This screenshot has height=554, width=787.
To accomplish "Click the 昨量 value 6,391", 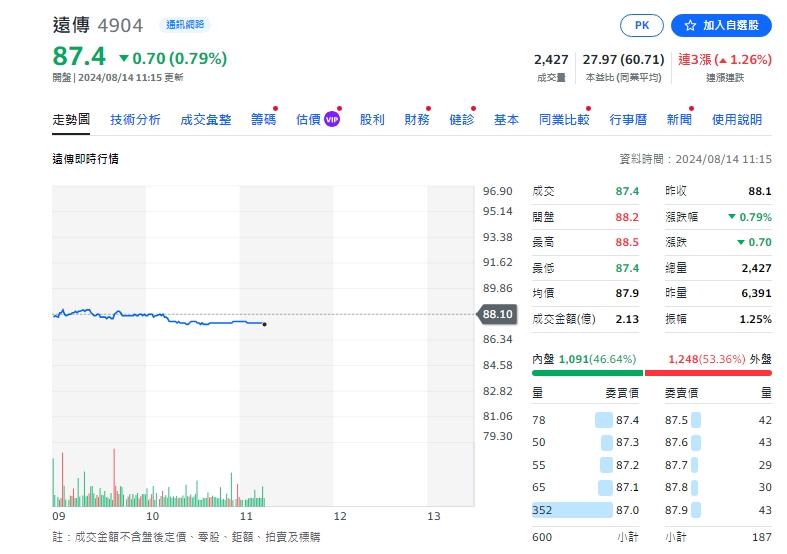I will pyautogui.click(x=756, y=293).
